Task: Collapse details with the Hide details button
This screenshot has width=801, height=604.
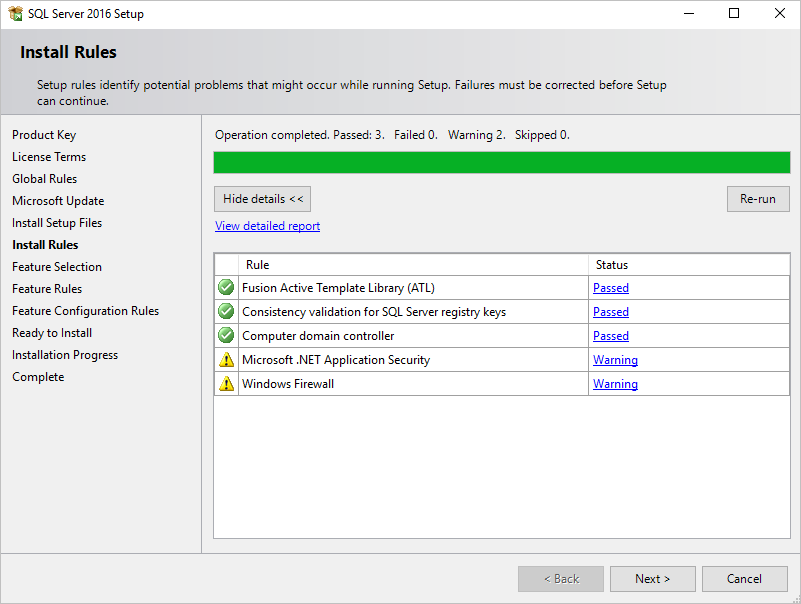Action: (261, 198)
